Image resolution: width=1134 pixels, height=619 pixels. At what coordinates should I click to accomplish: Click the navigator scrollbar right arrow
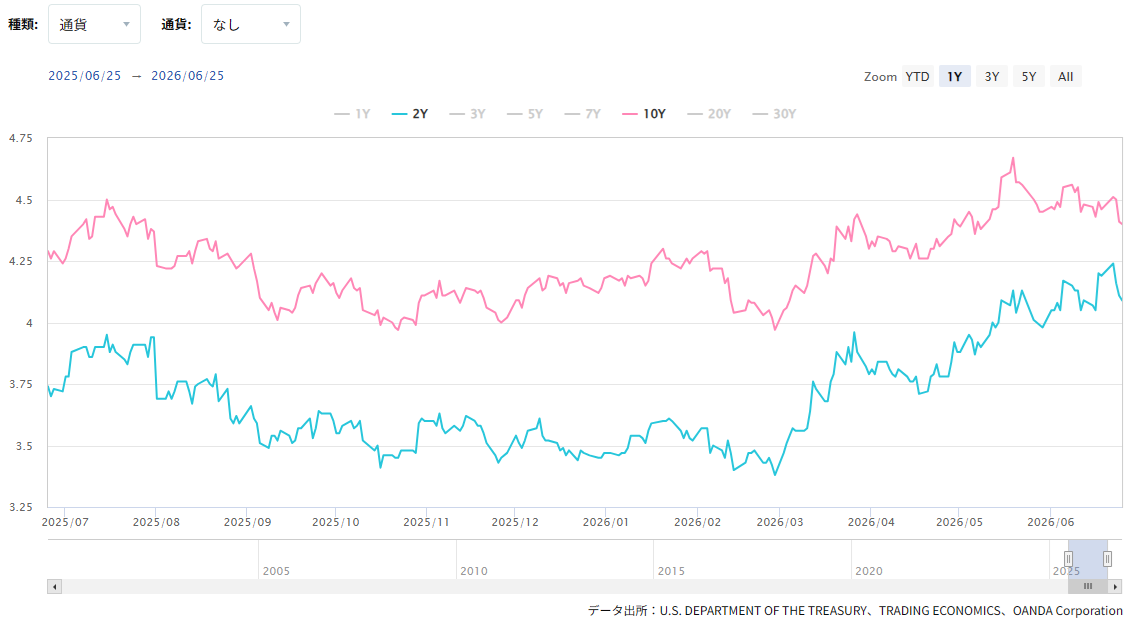pos(1115,586)
